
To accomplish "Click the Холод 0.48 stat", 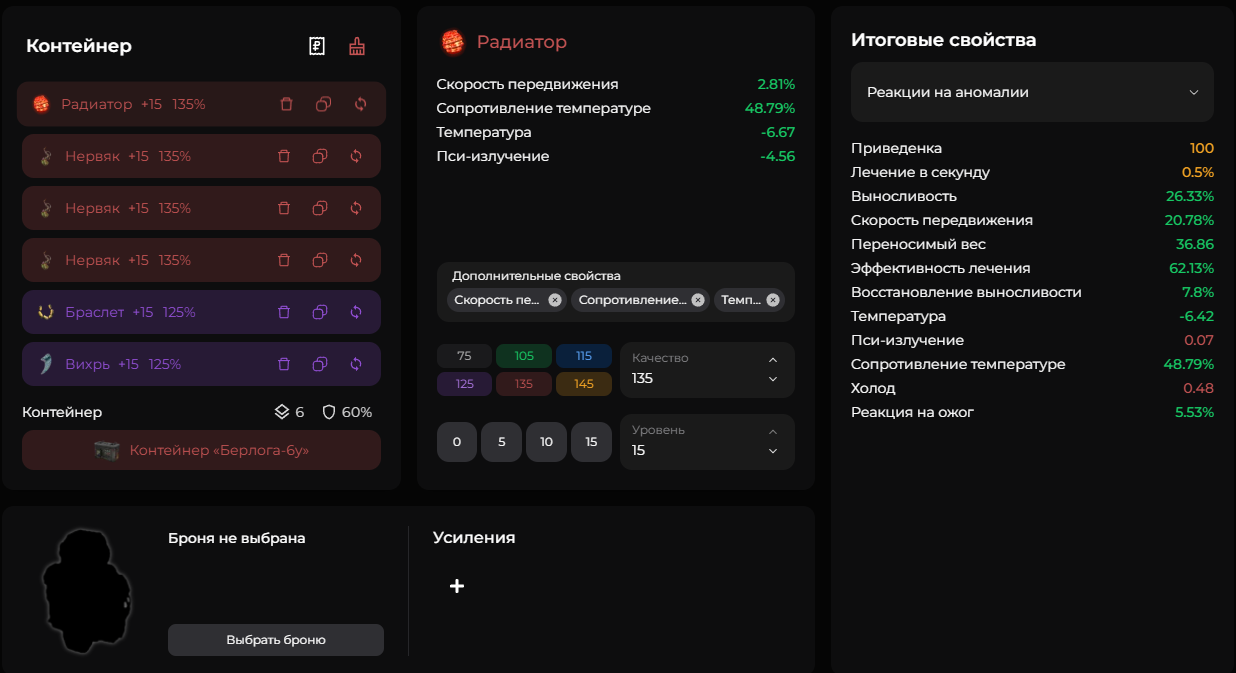I will coord(1032,388).
